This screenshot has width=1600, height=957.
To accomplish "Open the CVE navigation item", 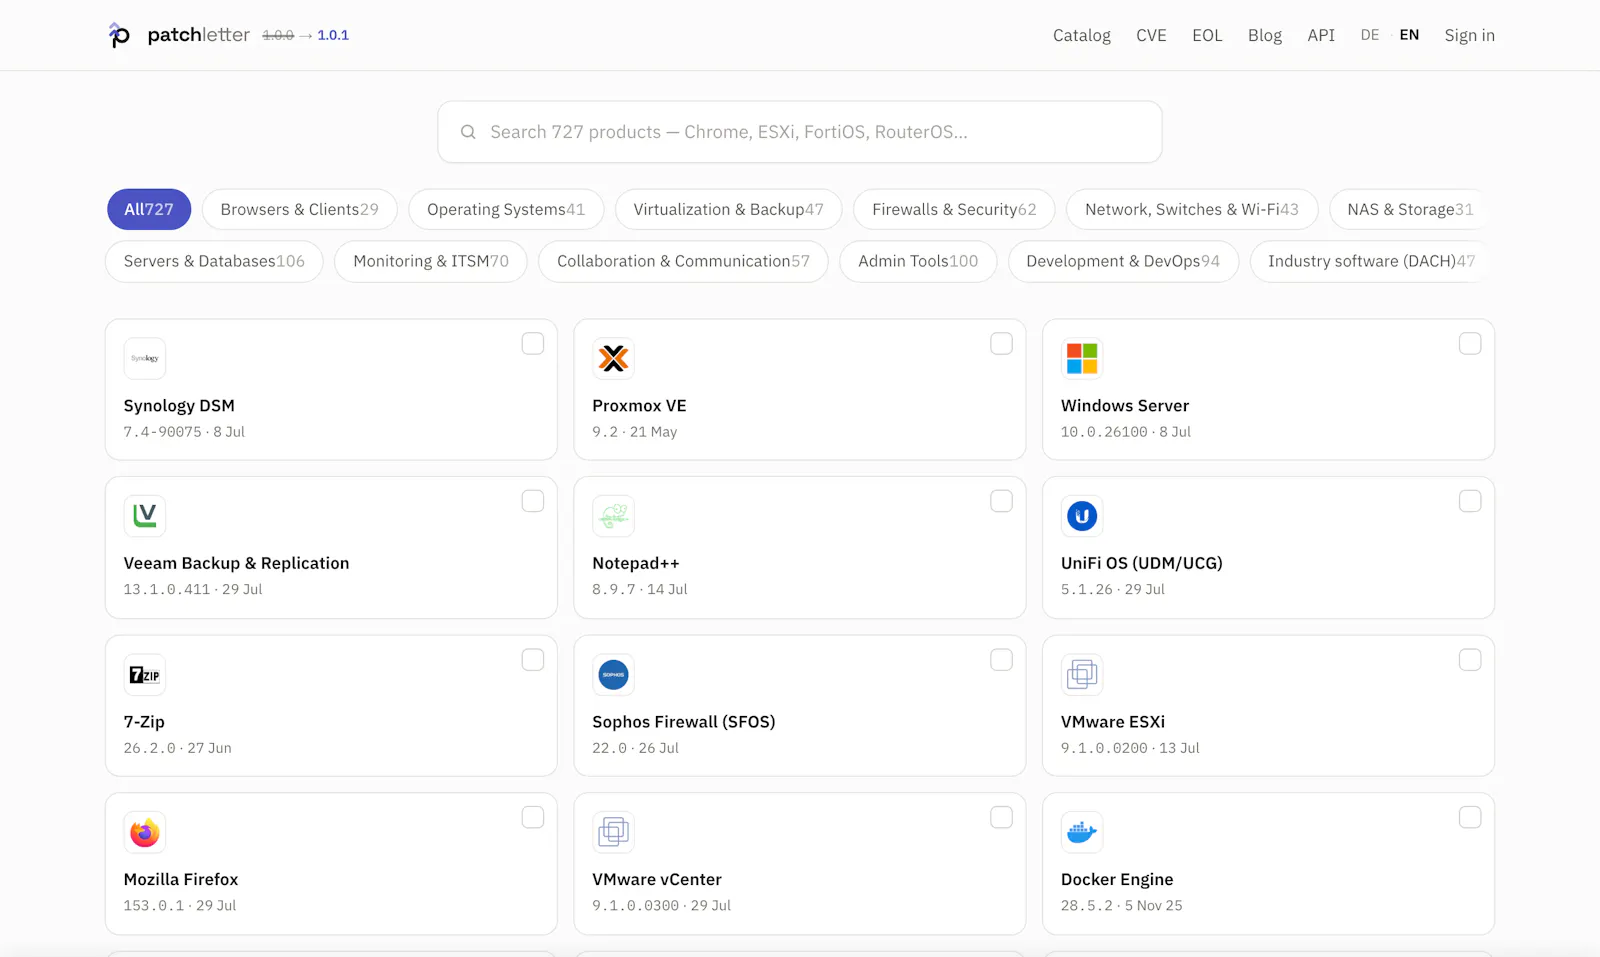I will coord(1151,35).
